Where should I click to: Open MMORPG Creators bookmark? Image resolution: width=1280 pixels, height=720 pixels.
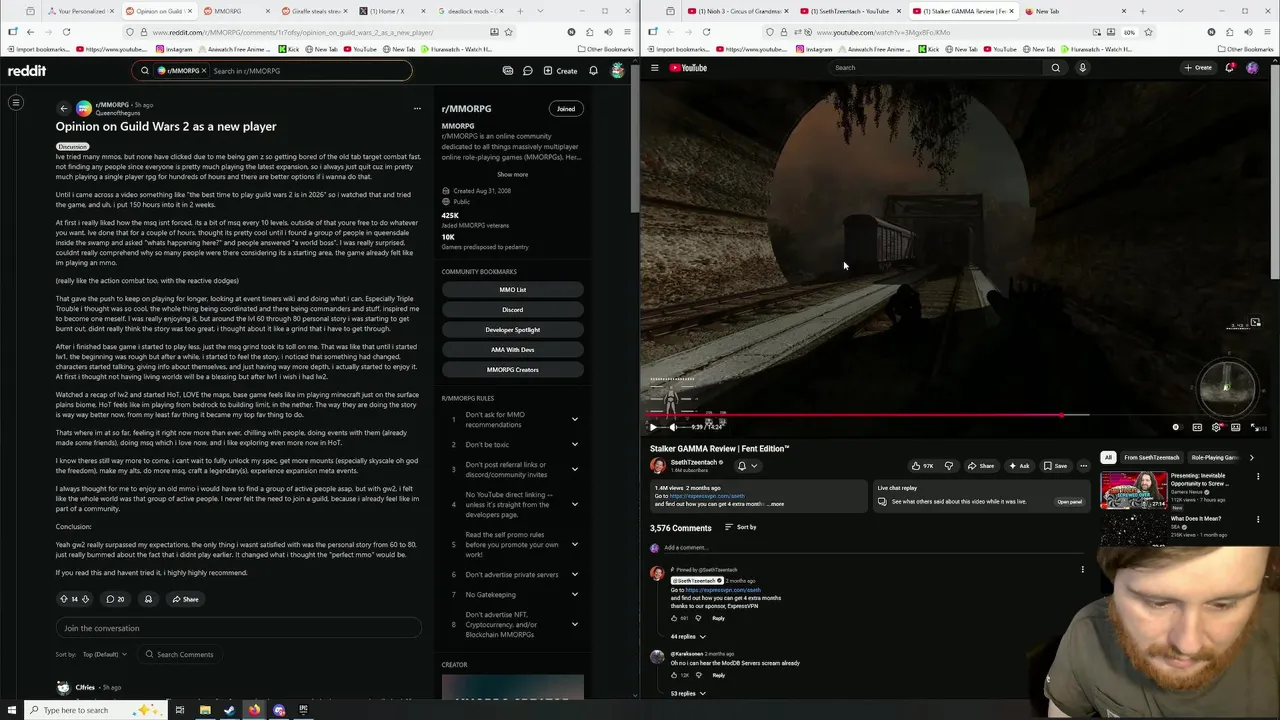tap(512, 370)
